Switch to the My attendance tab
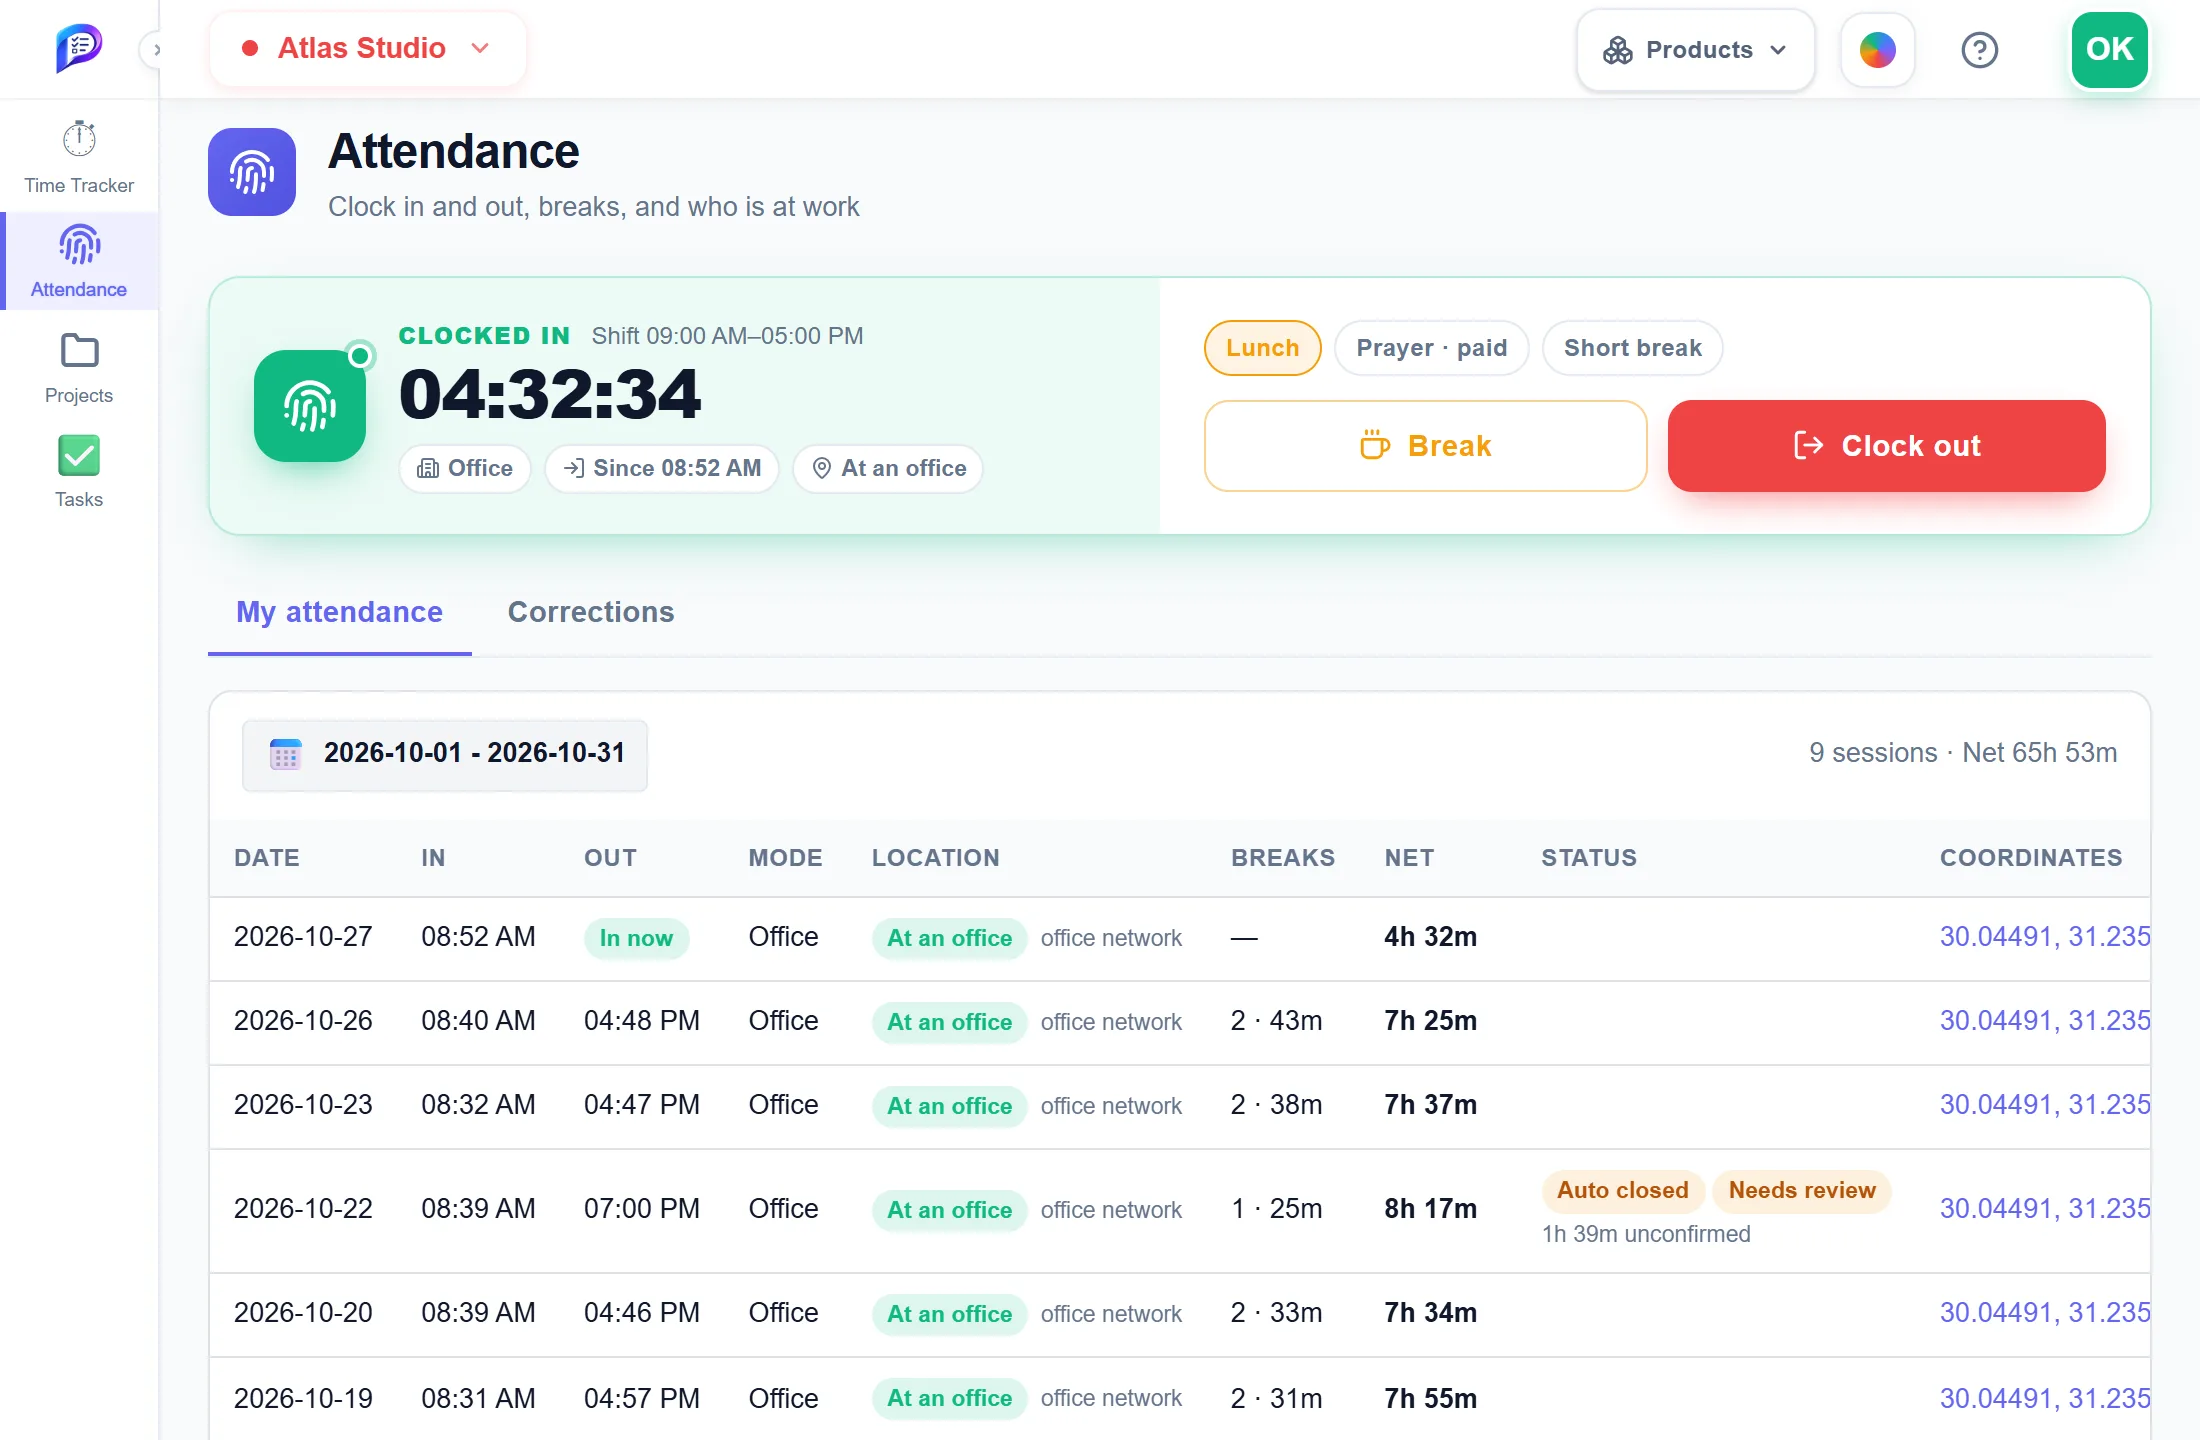Screen dimensions: 2200x1440 click(339, 612)
